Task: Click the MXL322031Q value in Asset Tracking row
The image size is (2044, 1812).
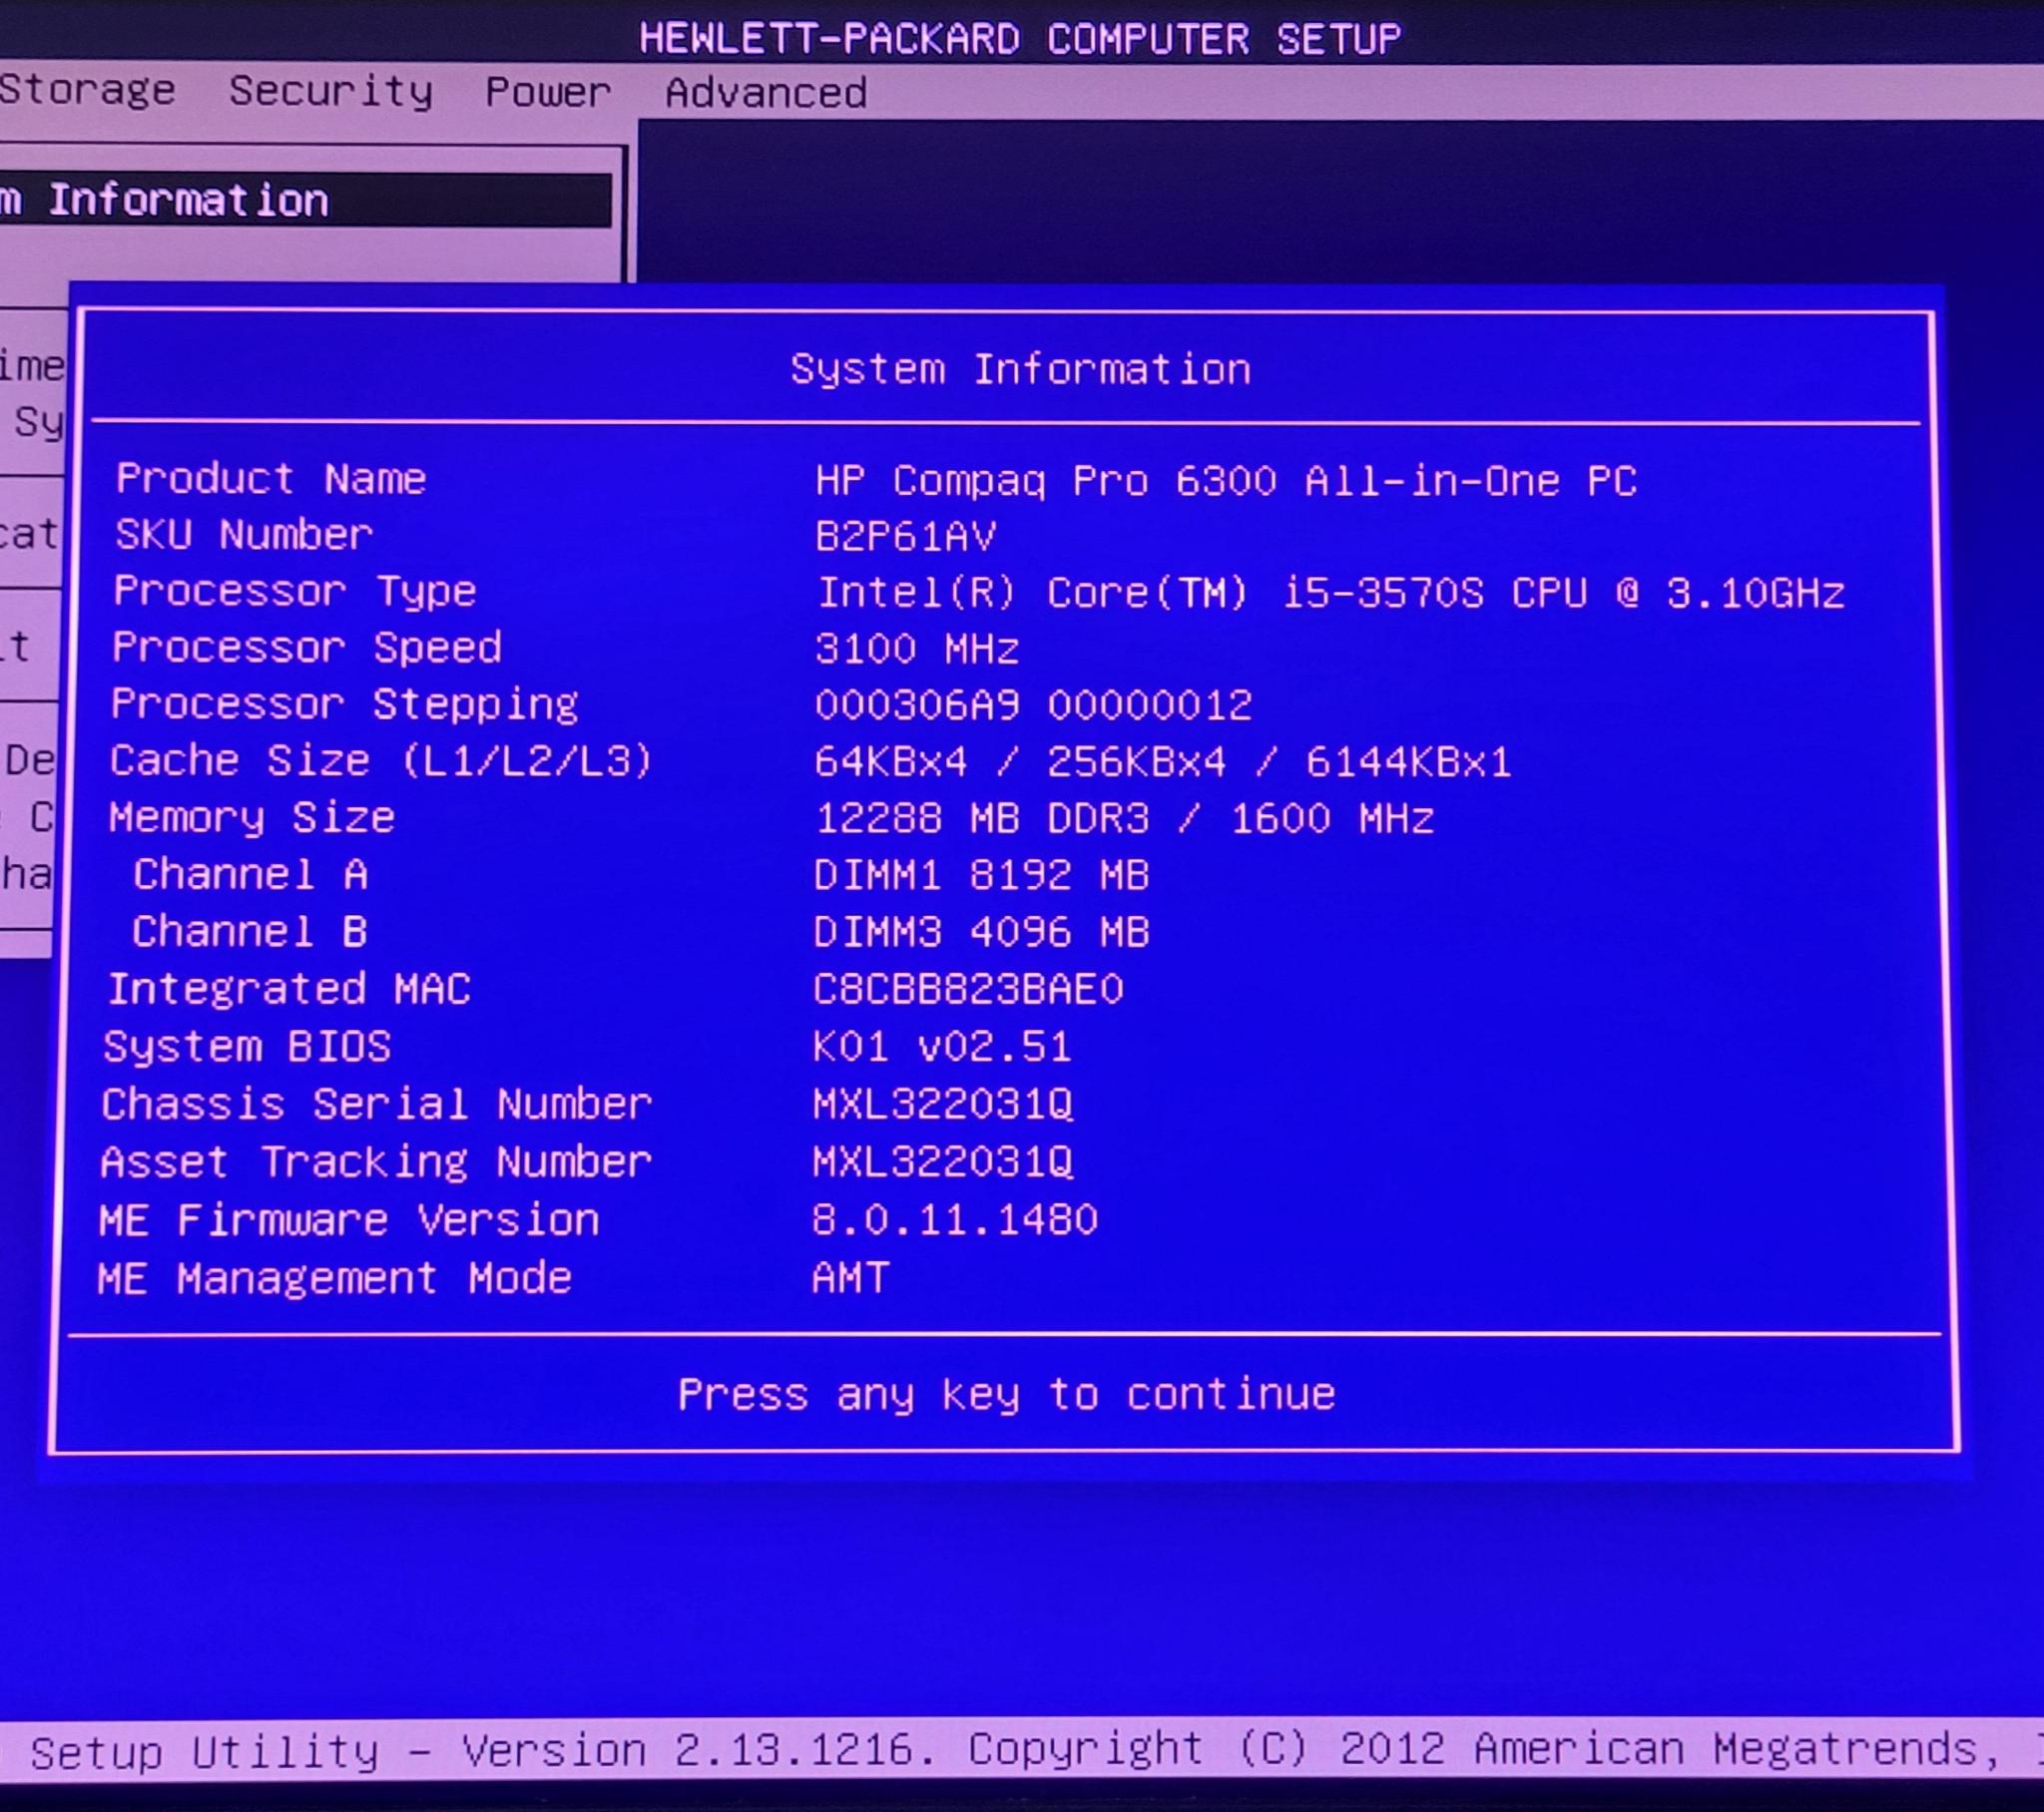Action: [x=943, y=1163]
